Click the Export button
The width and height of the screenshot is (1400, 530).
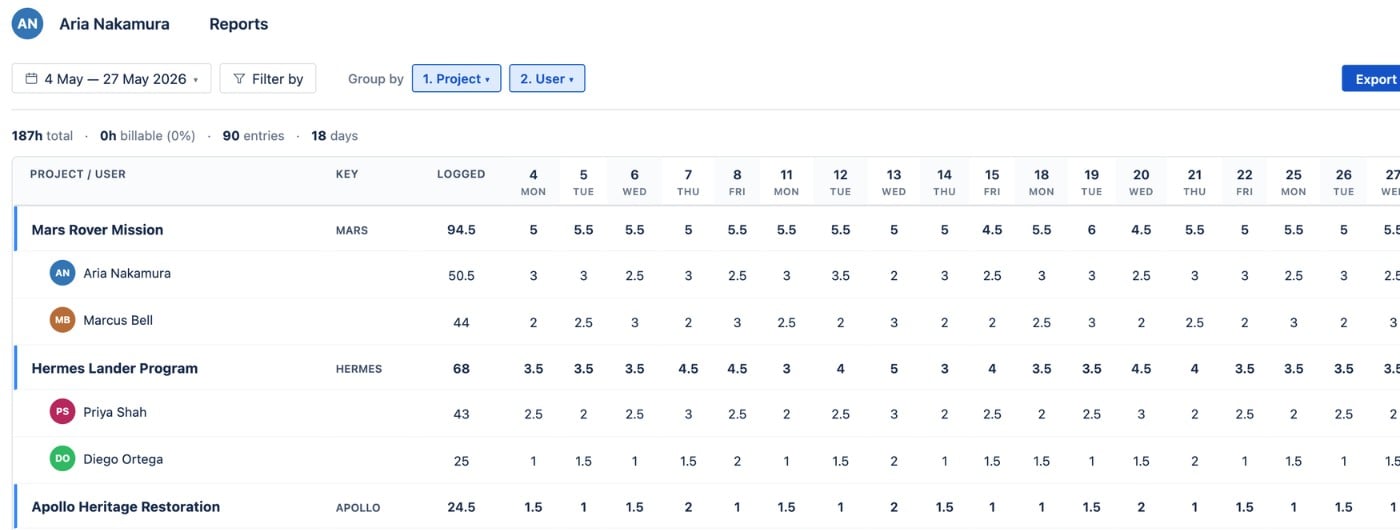pos(1372,78)
